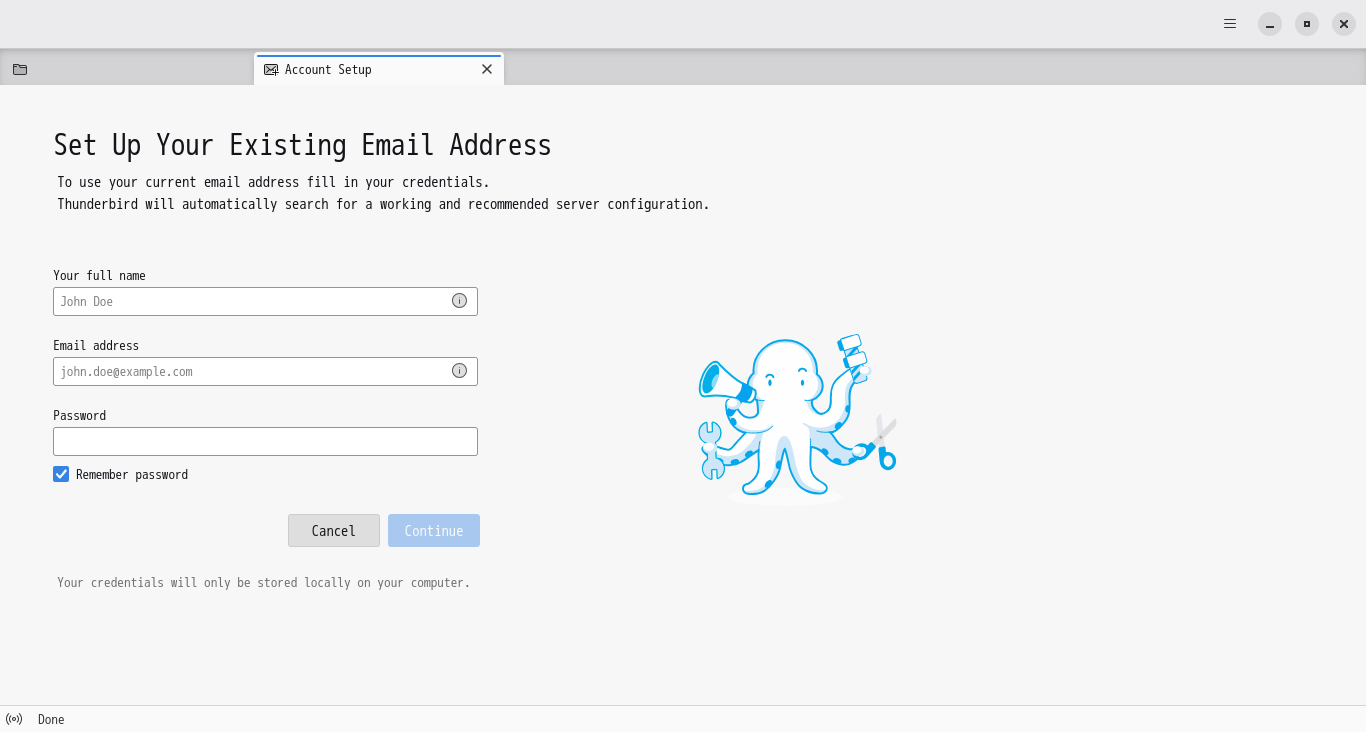
Task: Focus the Your full name input field
Action: pos(265,301)
